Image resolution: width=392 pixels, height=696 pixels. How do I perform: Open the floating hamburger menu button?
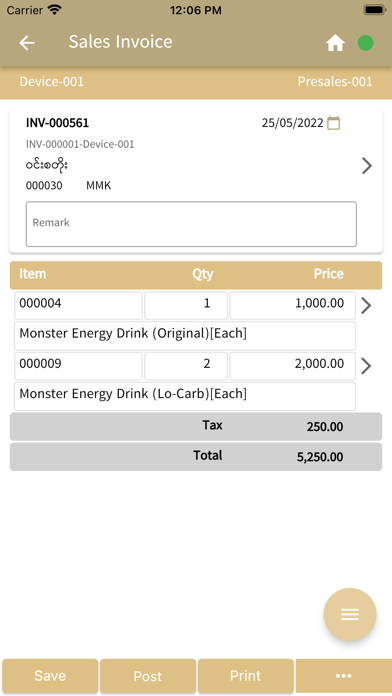350,614
